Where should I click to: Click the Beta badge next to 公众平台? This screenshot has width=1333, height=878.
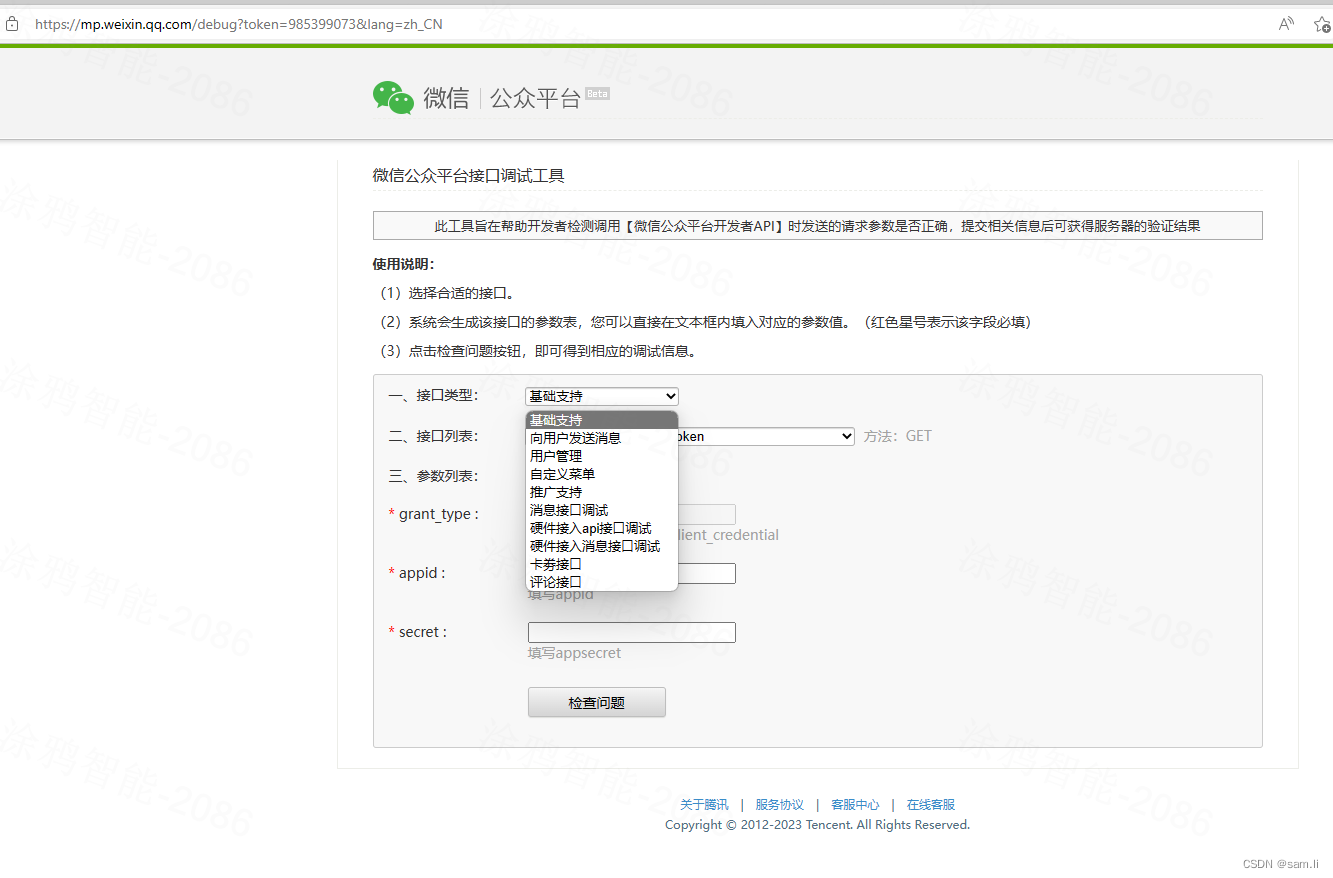[597, 94]
